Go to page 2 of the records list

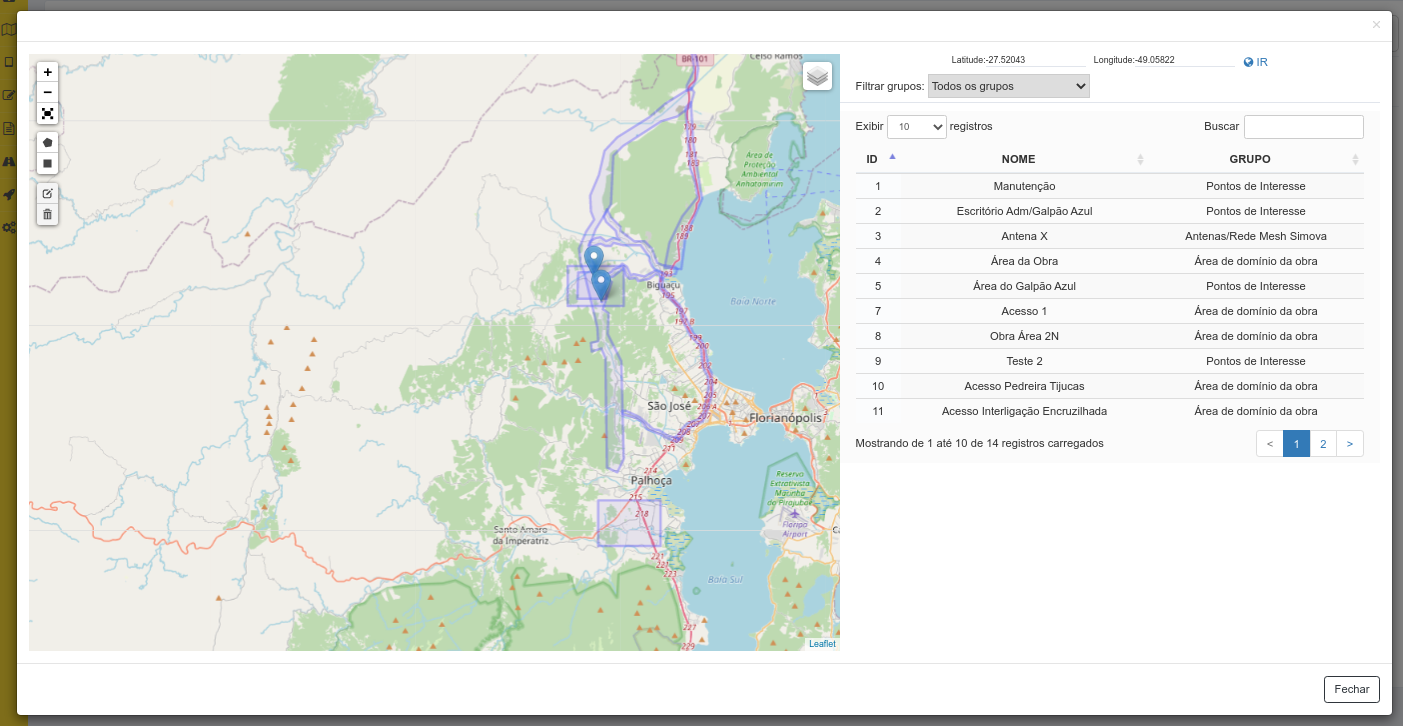1323,443
